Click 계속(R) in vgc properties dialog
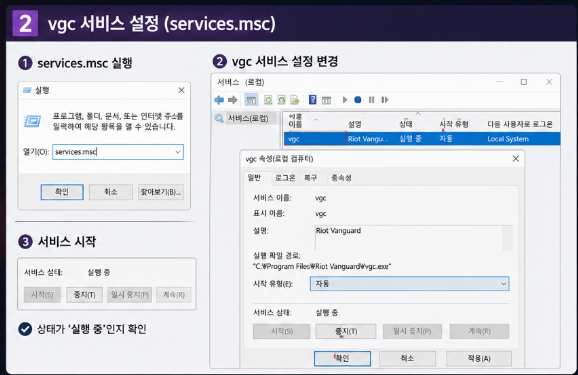The image size is (578, 375). tap(479, 331)
